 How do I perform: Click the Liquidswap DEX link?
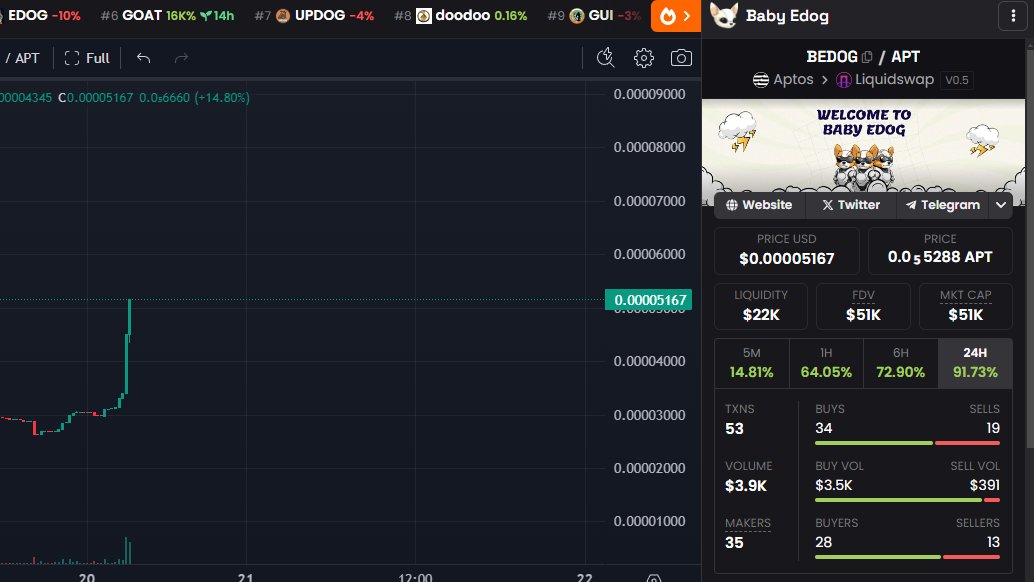885,80
